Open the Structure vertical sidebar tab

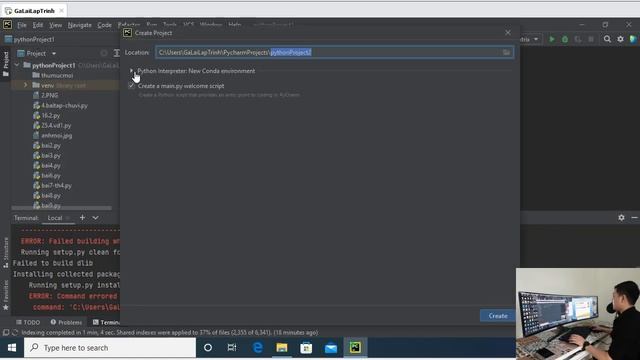click(x=6, y=252)
